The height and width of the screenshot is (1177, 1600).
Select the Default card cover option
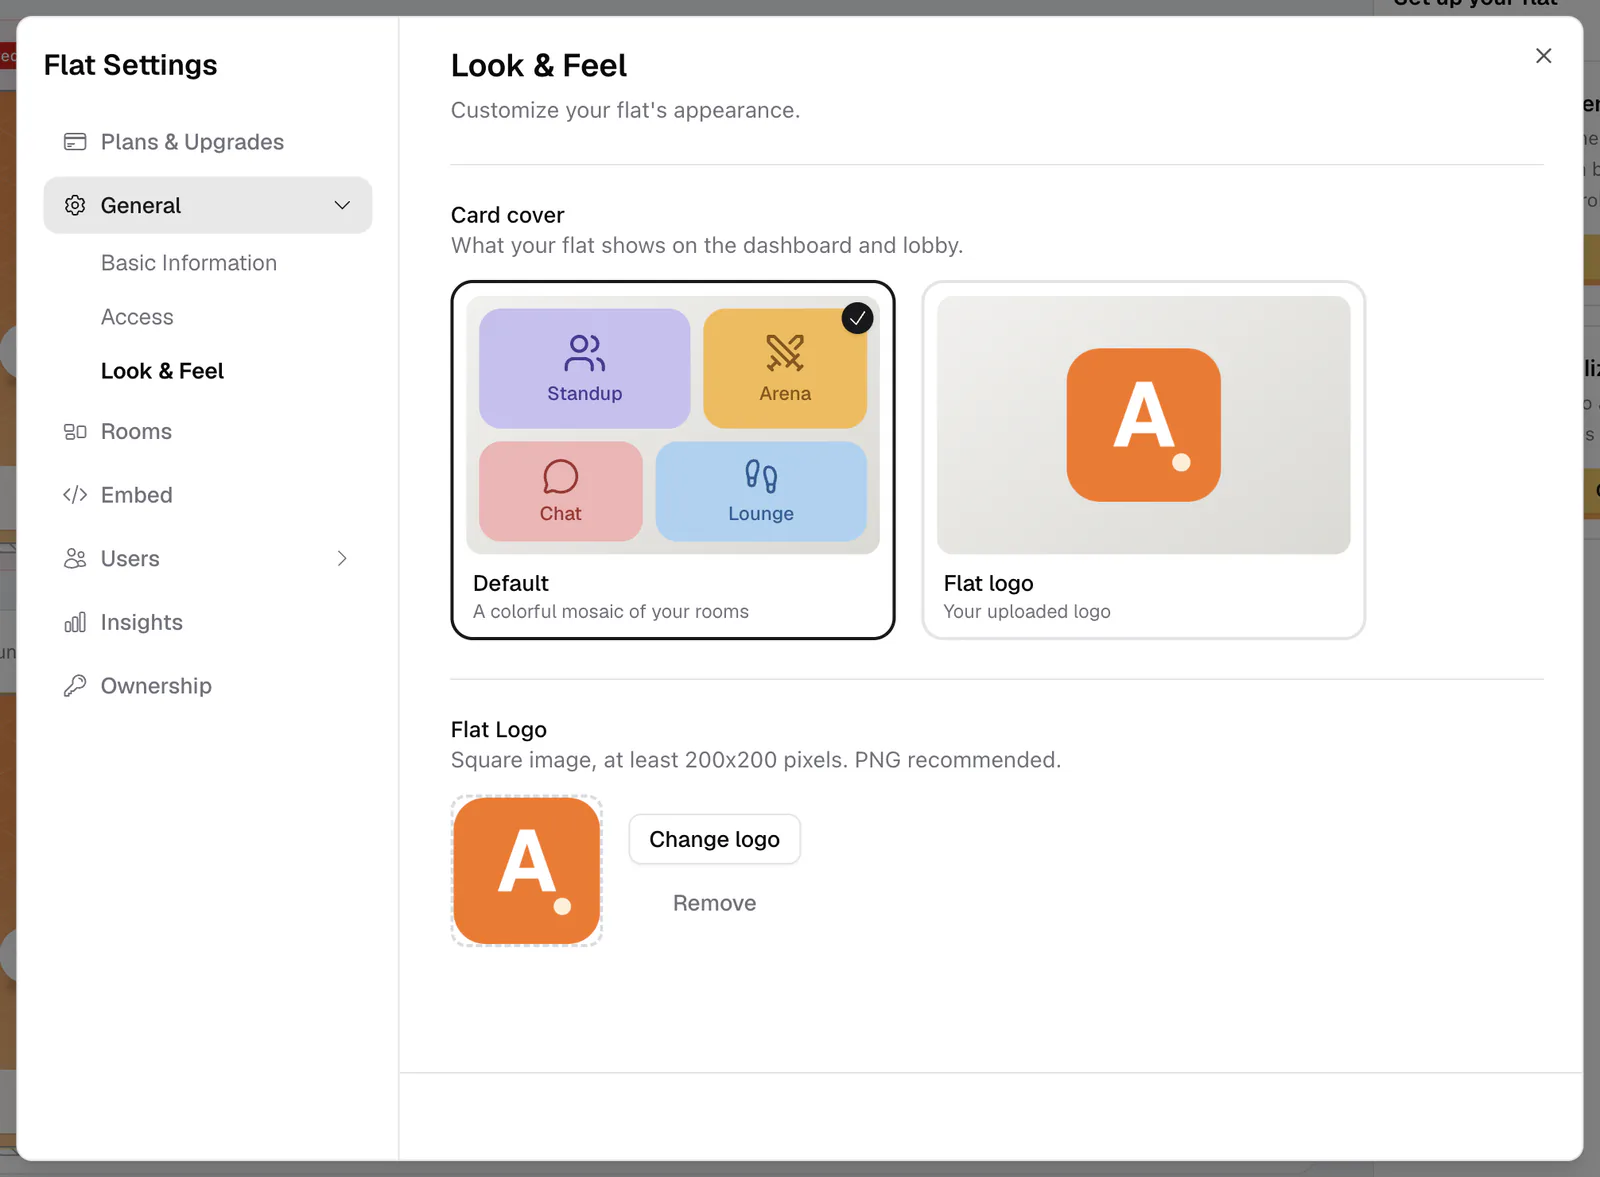[x=673, y=460]
